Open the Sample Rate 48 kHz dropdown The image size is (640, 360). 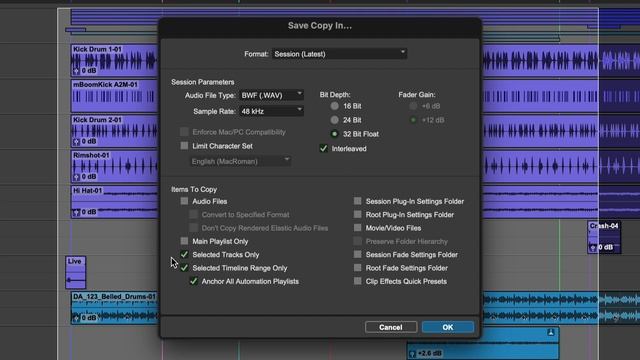271,111
